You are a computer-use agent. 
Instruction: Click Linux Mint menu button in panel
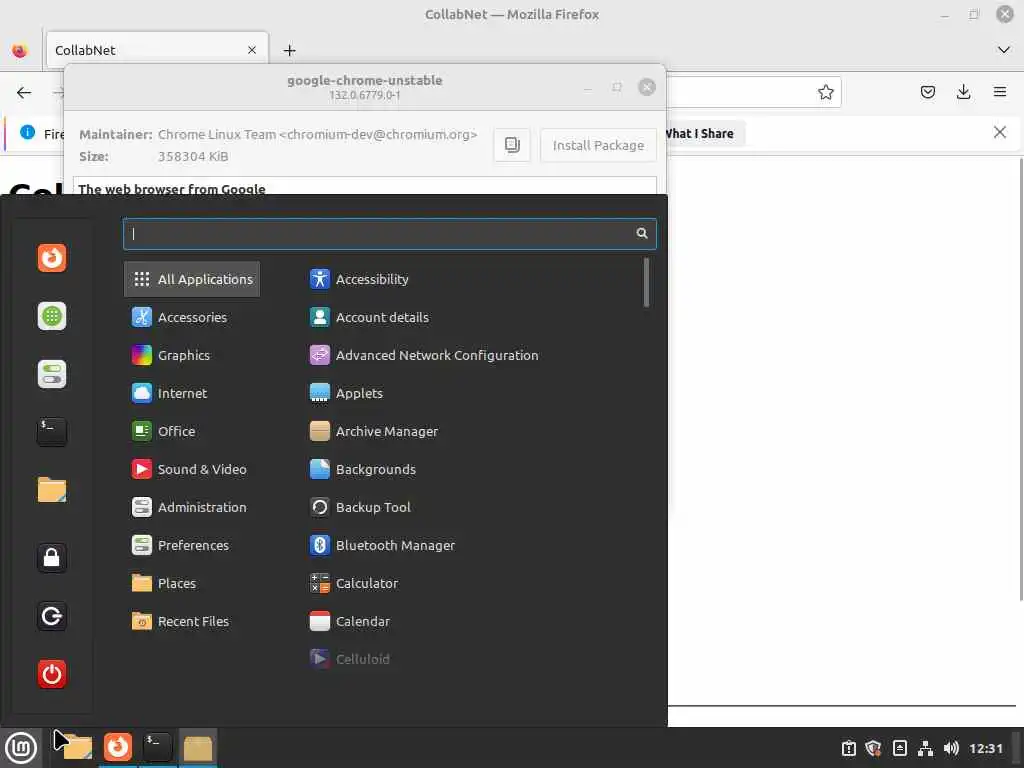click(x=21, y=748)
